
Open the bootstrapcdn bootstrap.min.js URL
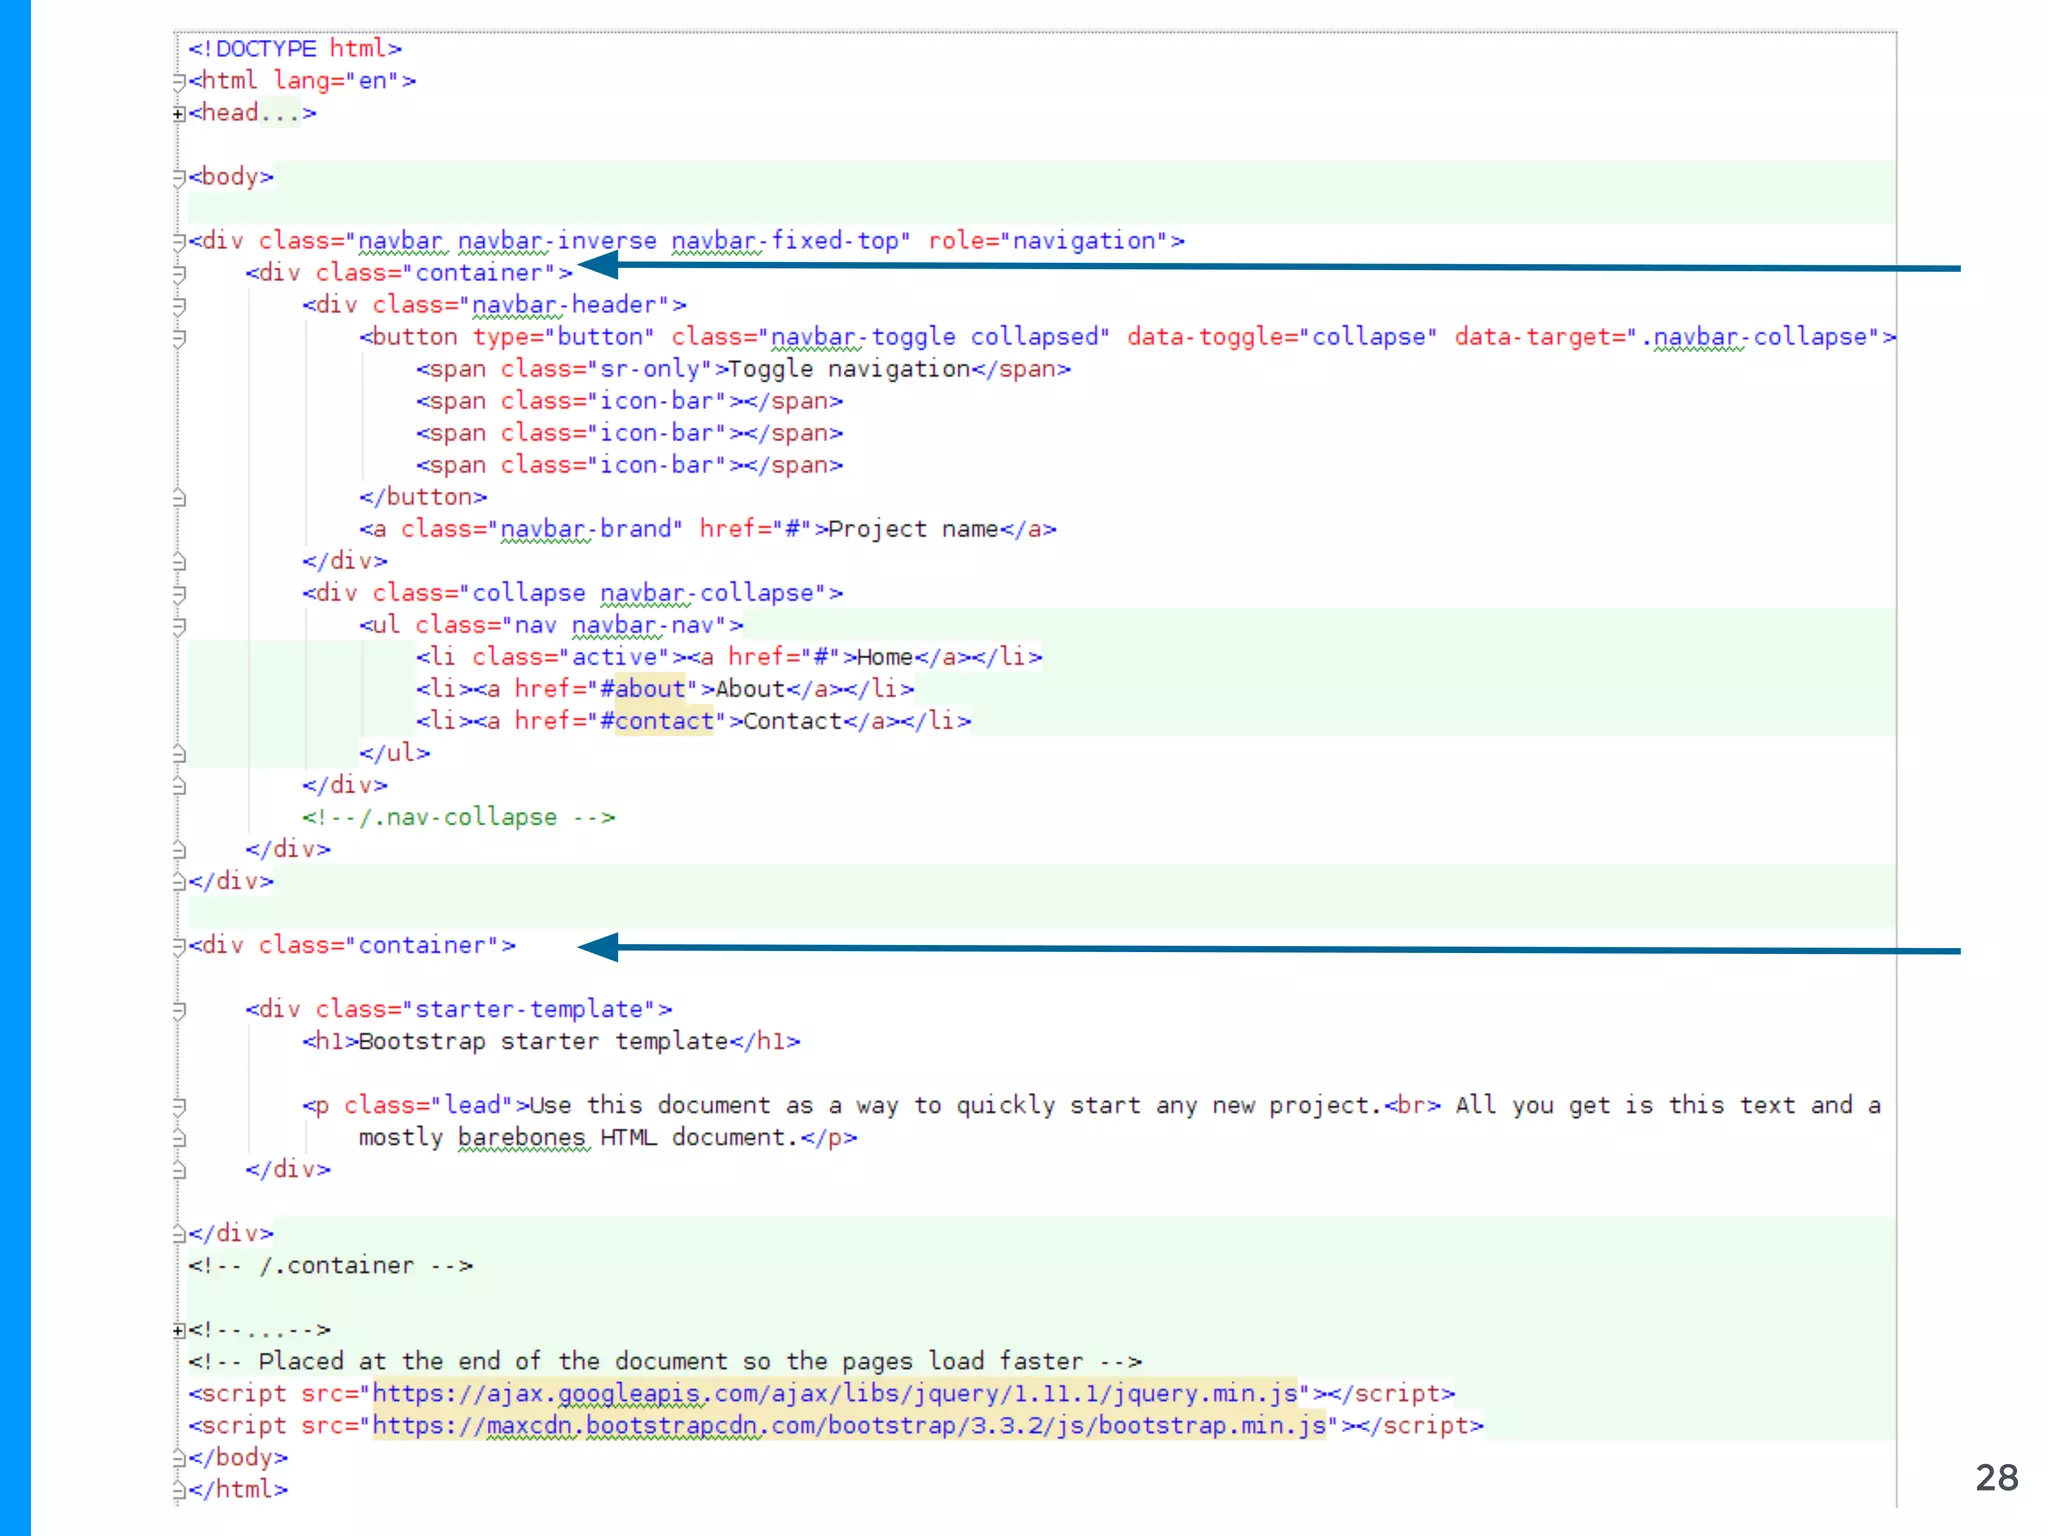pos(849,1425)
